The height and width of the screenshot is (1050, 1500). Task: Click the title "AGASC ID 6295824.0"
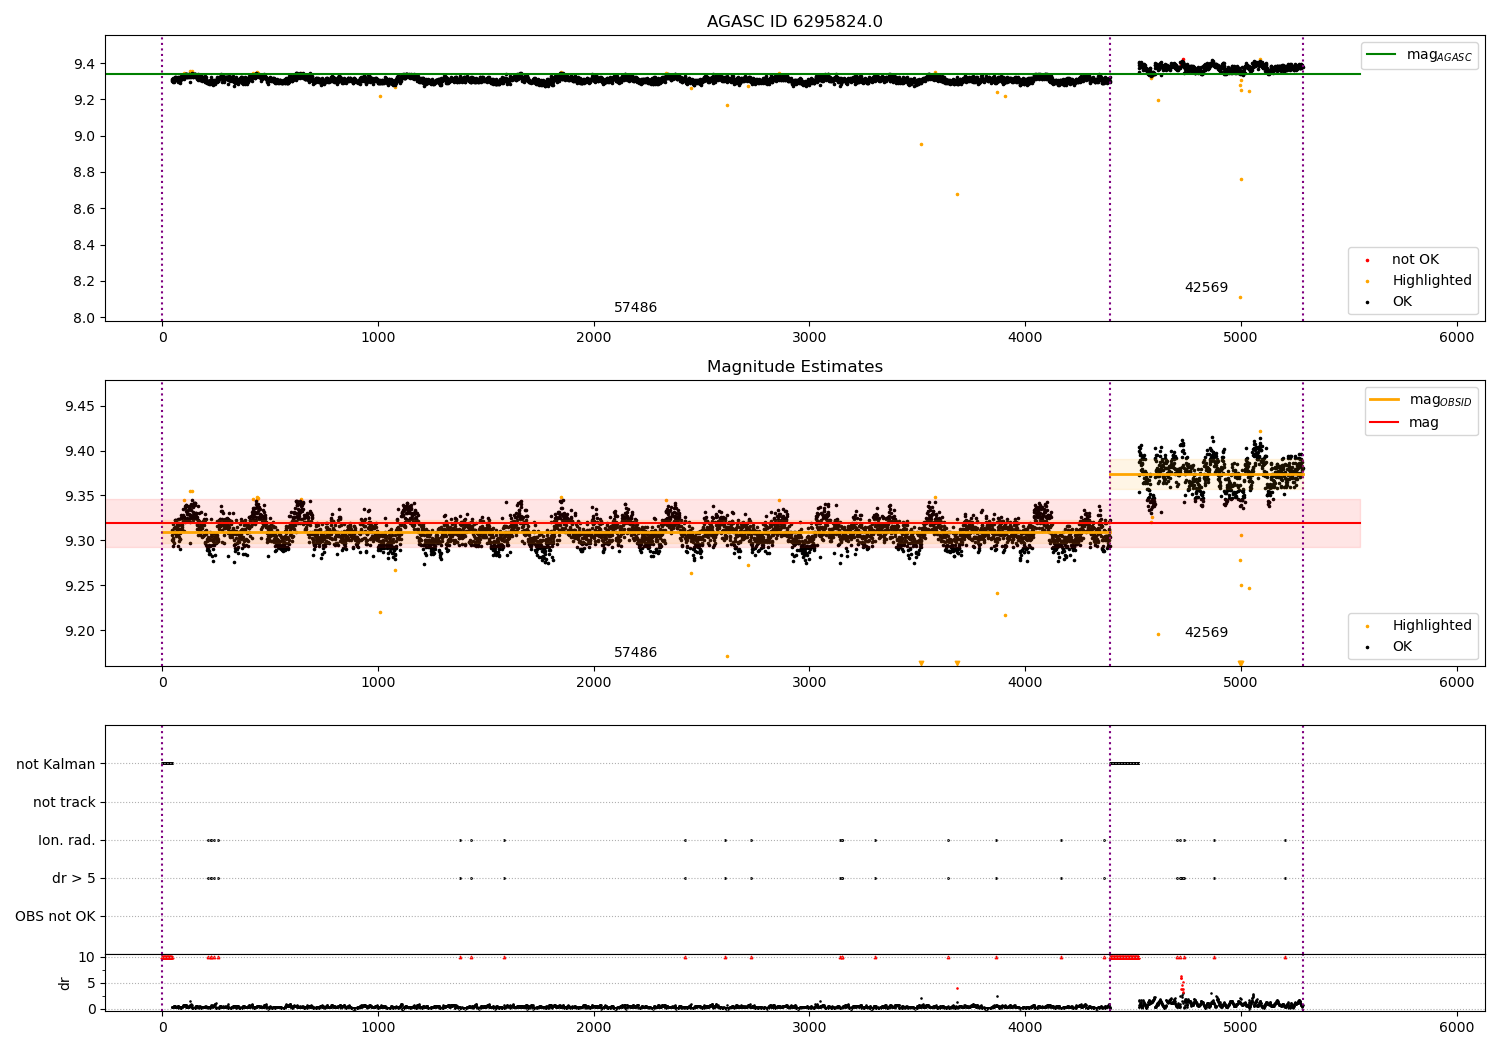[x=794, y=22]
